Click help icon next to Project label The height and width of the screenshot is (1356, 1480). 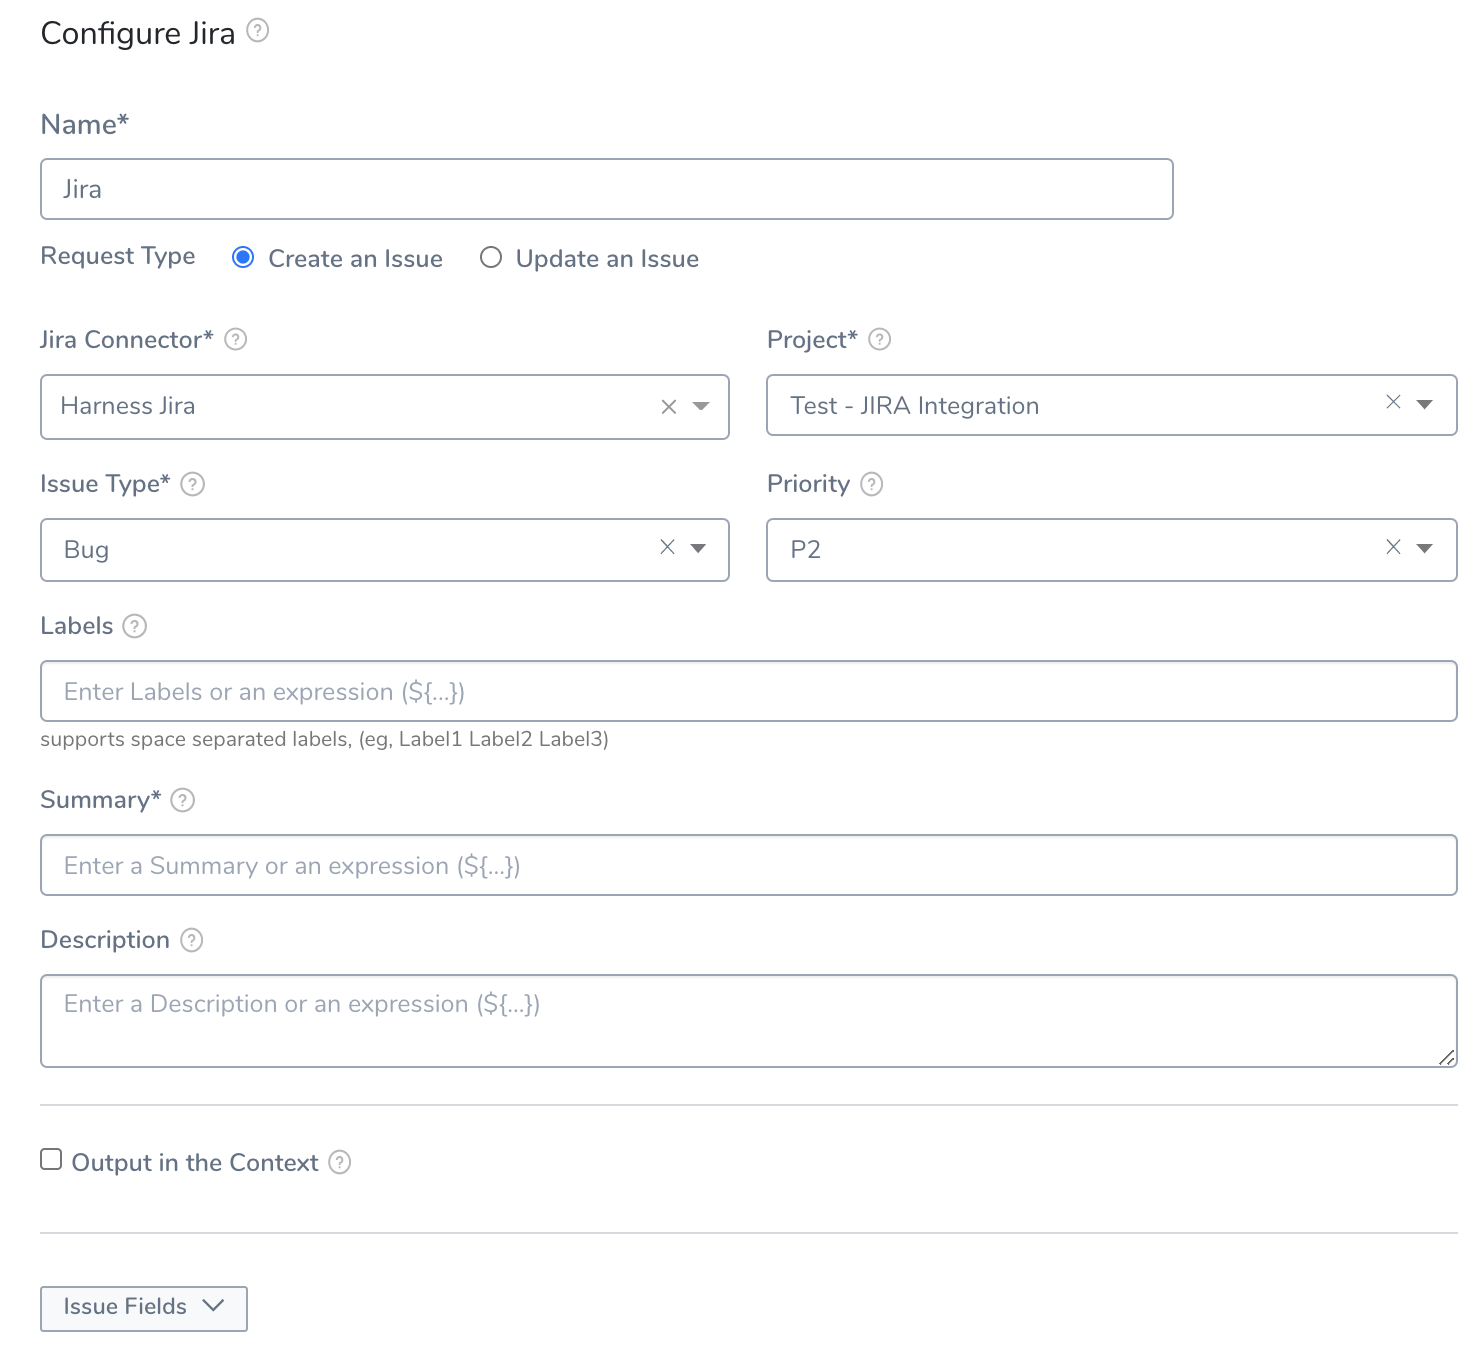coord(880,339)
